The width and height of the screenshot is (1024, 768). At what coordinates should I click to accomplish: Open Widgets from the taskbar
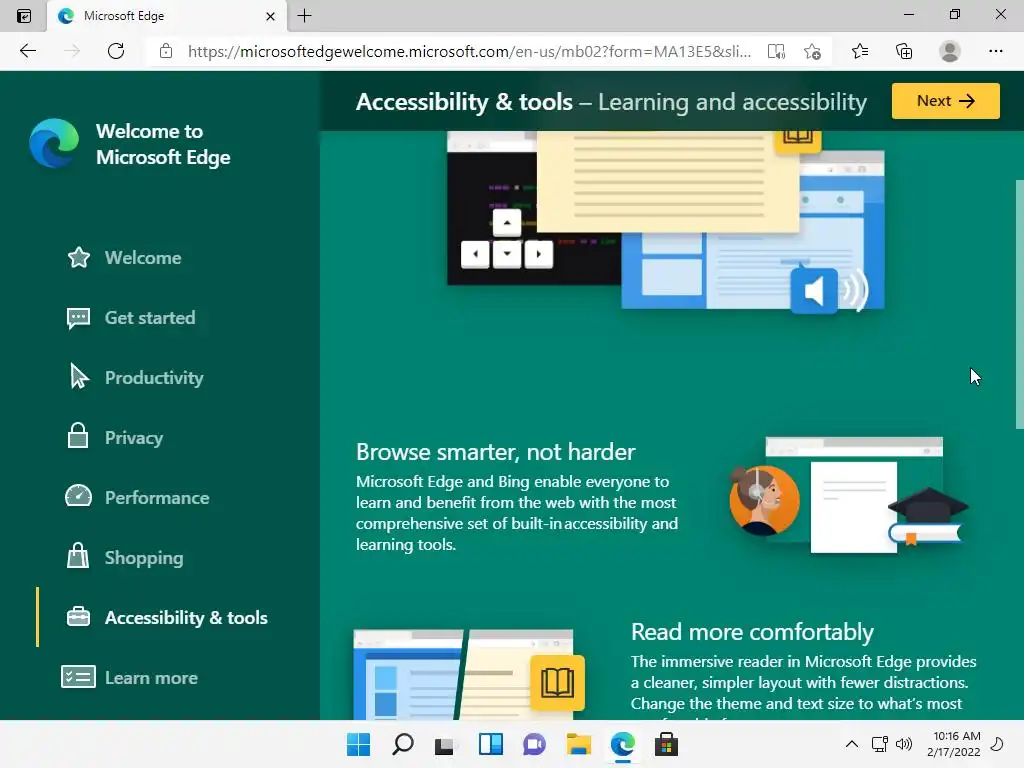click(490, 744)
